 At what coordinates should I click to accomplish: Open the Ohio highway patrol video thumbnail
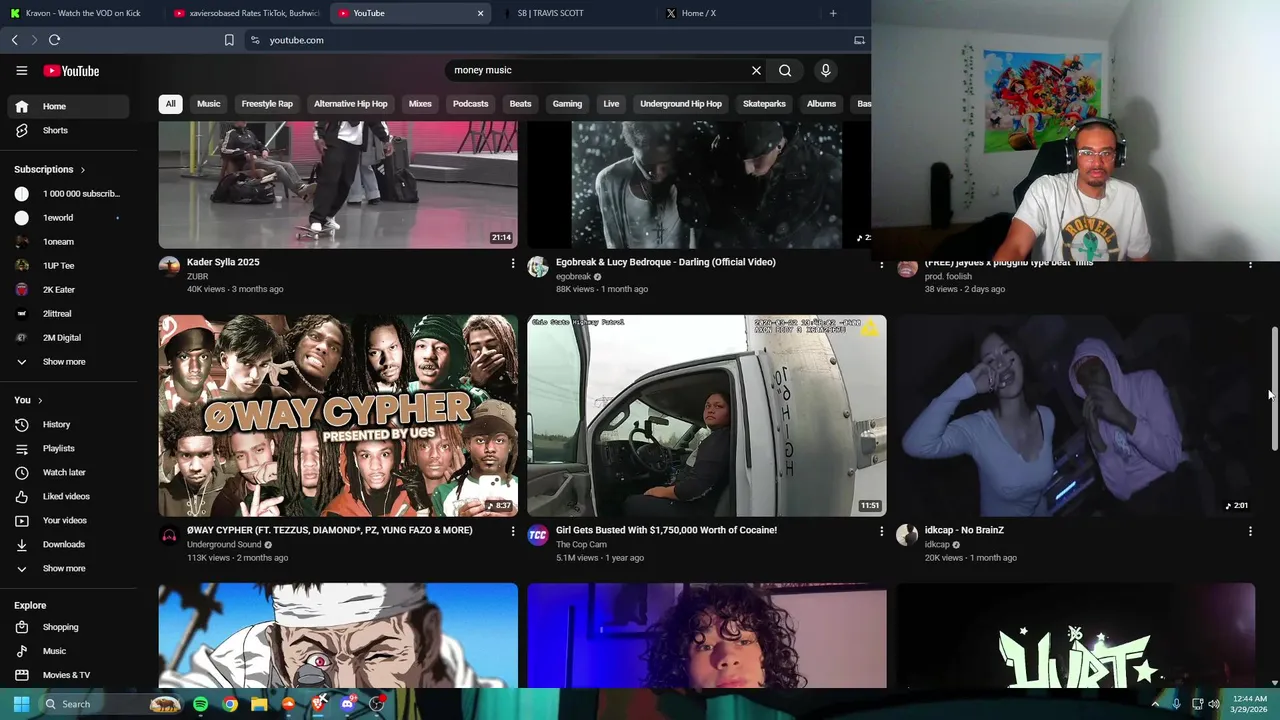(707, 416)
